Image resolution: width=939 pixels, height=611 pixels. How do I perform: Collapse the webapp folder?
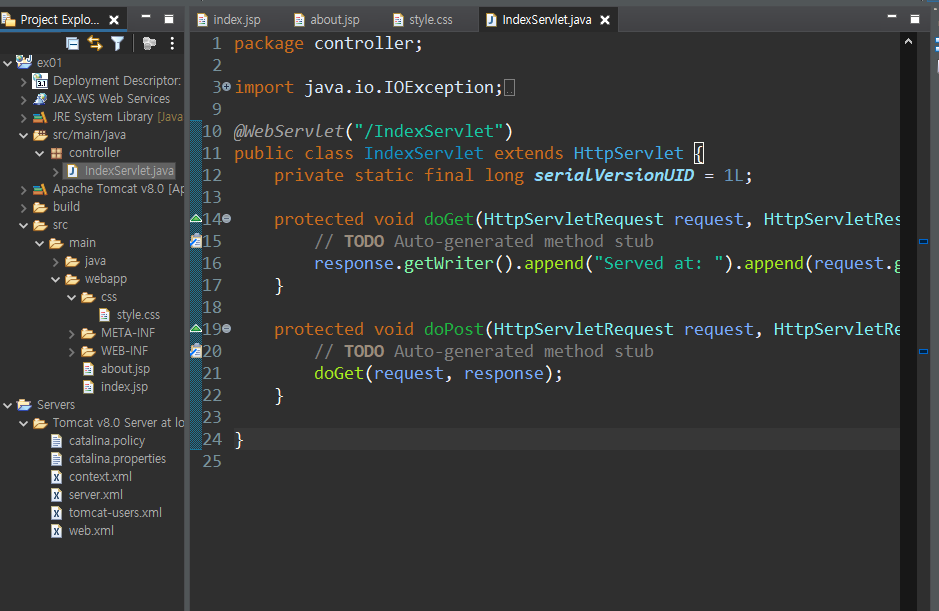(56, 279)
